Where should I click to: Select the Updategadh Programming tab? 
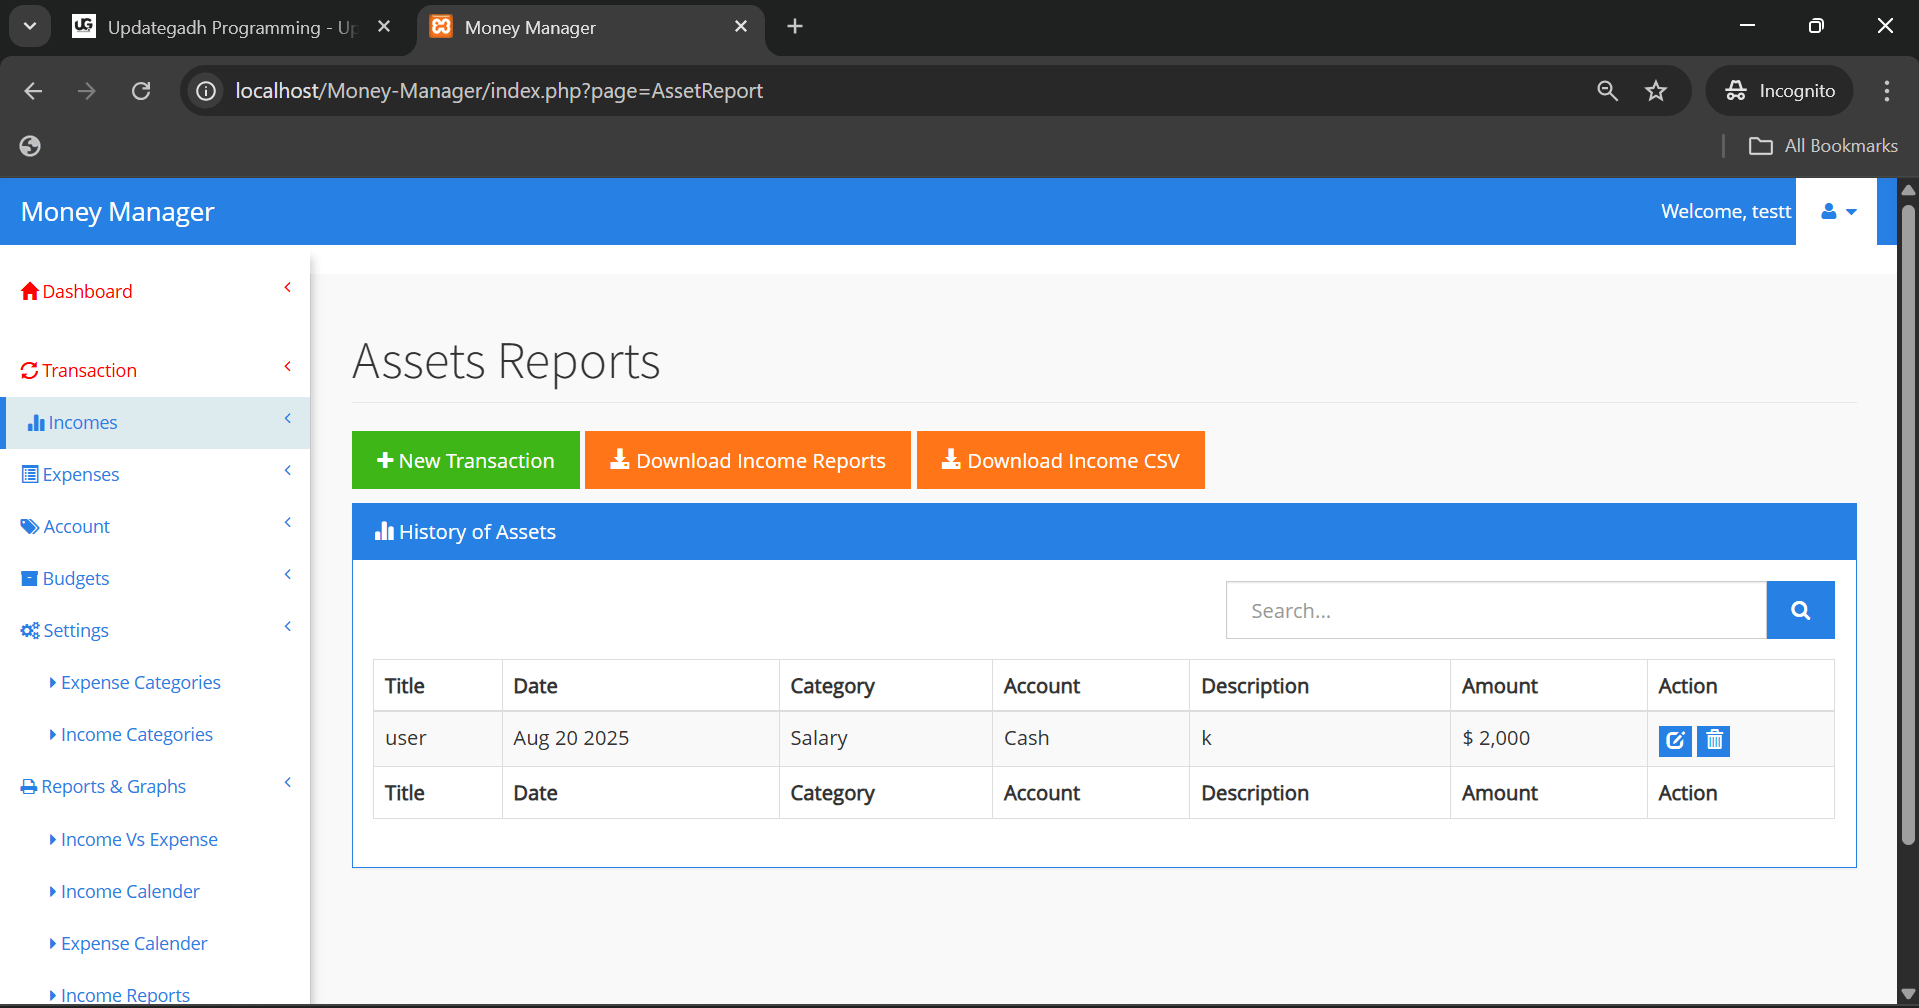point(220,27)
